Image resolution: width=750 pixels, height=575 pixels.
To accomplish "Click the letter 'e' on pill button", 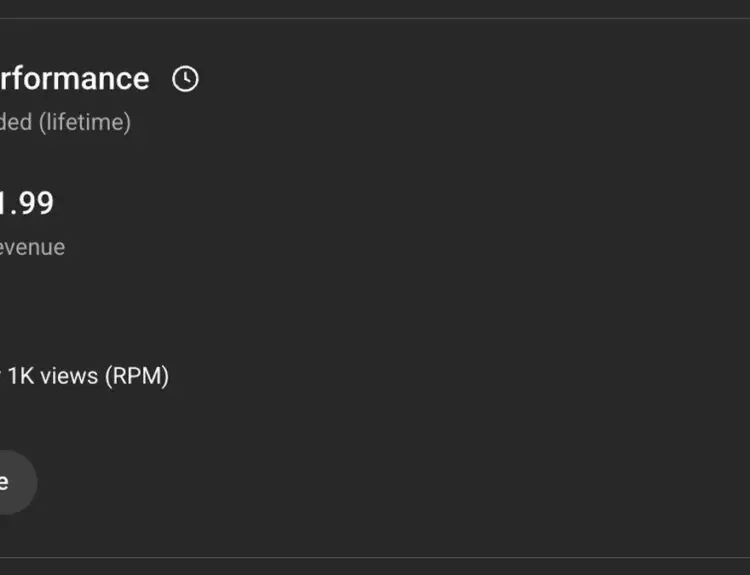I will click(5, 482).
